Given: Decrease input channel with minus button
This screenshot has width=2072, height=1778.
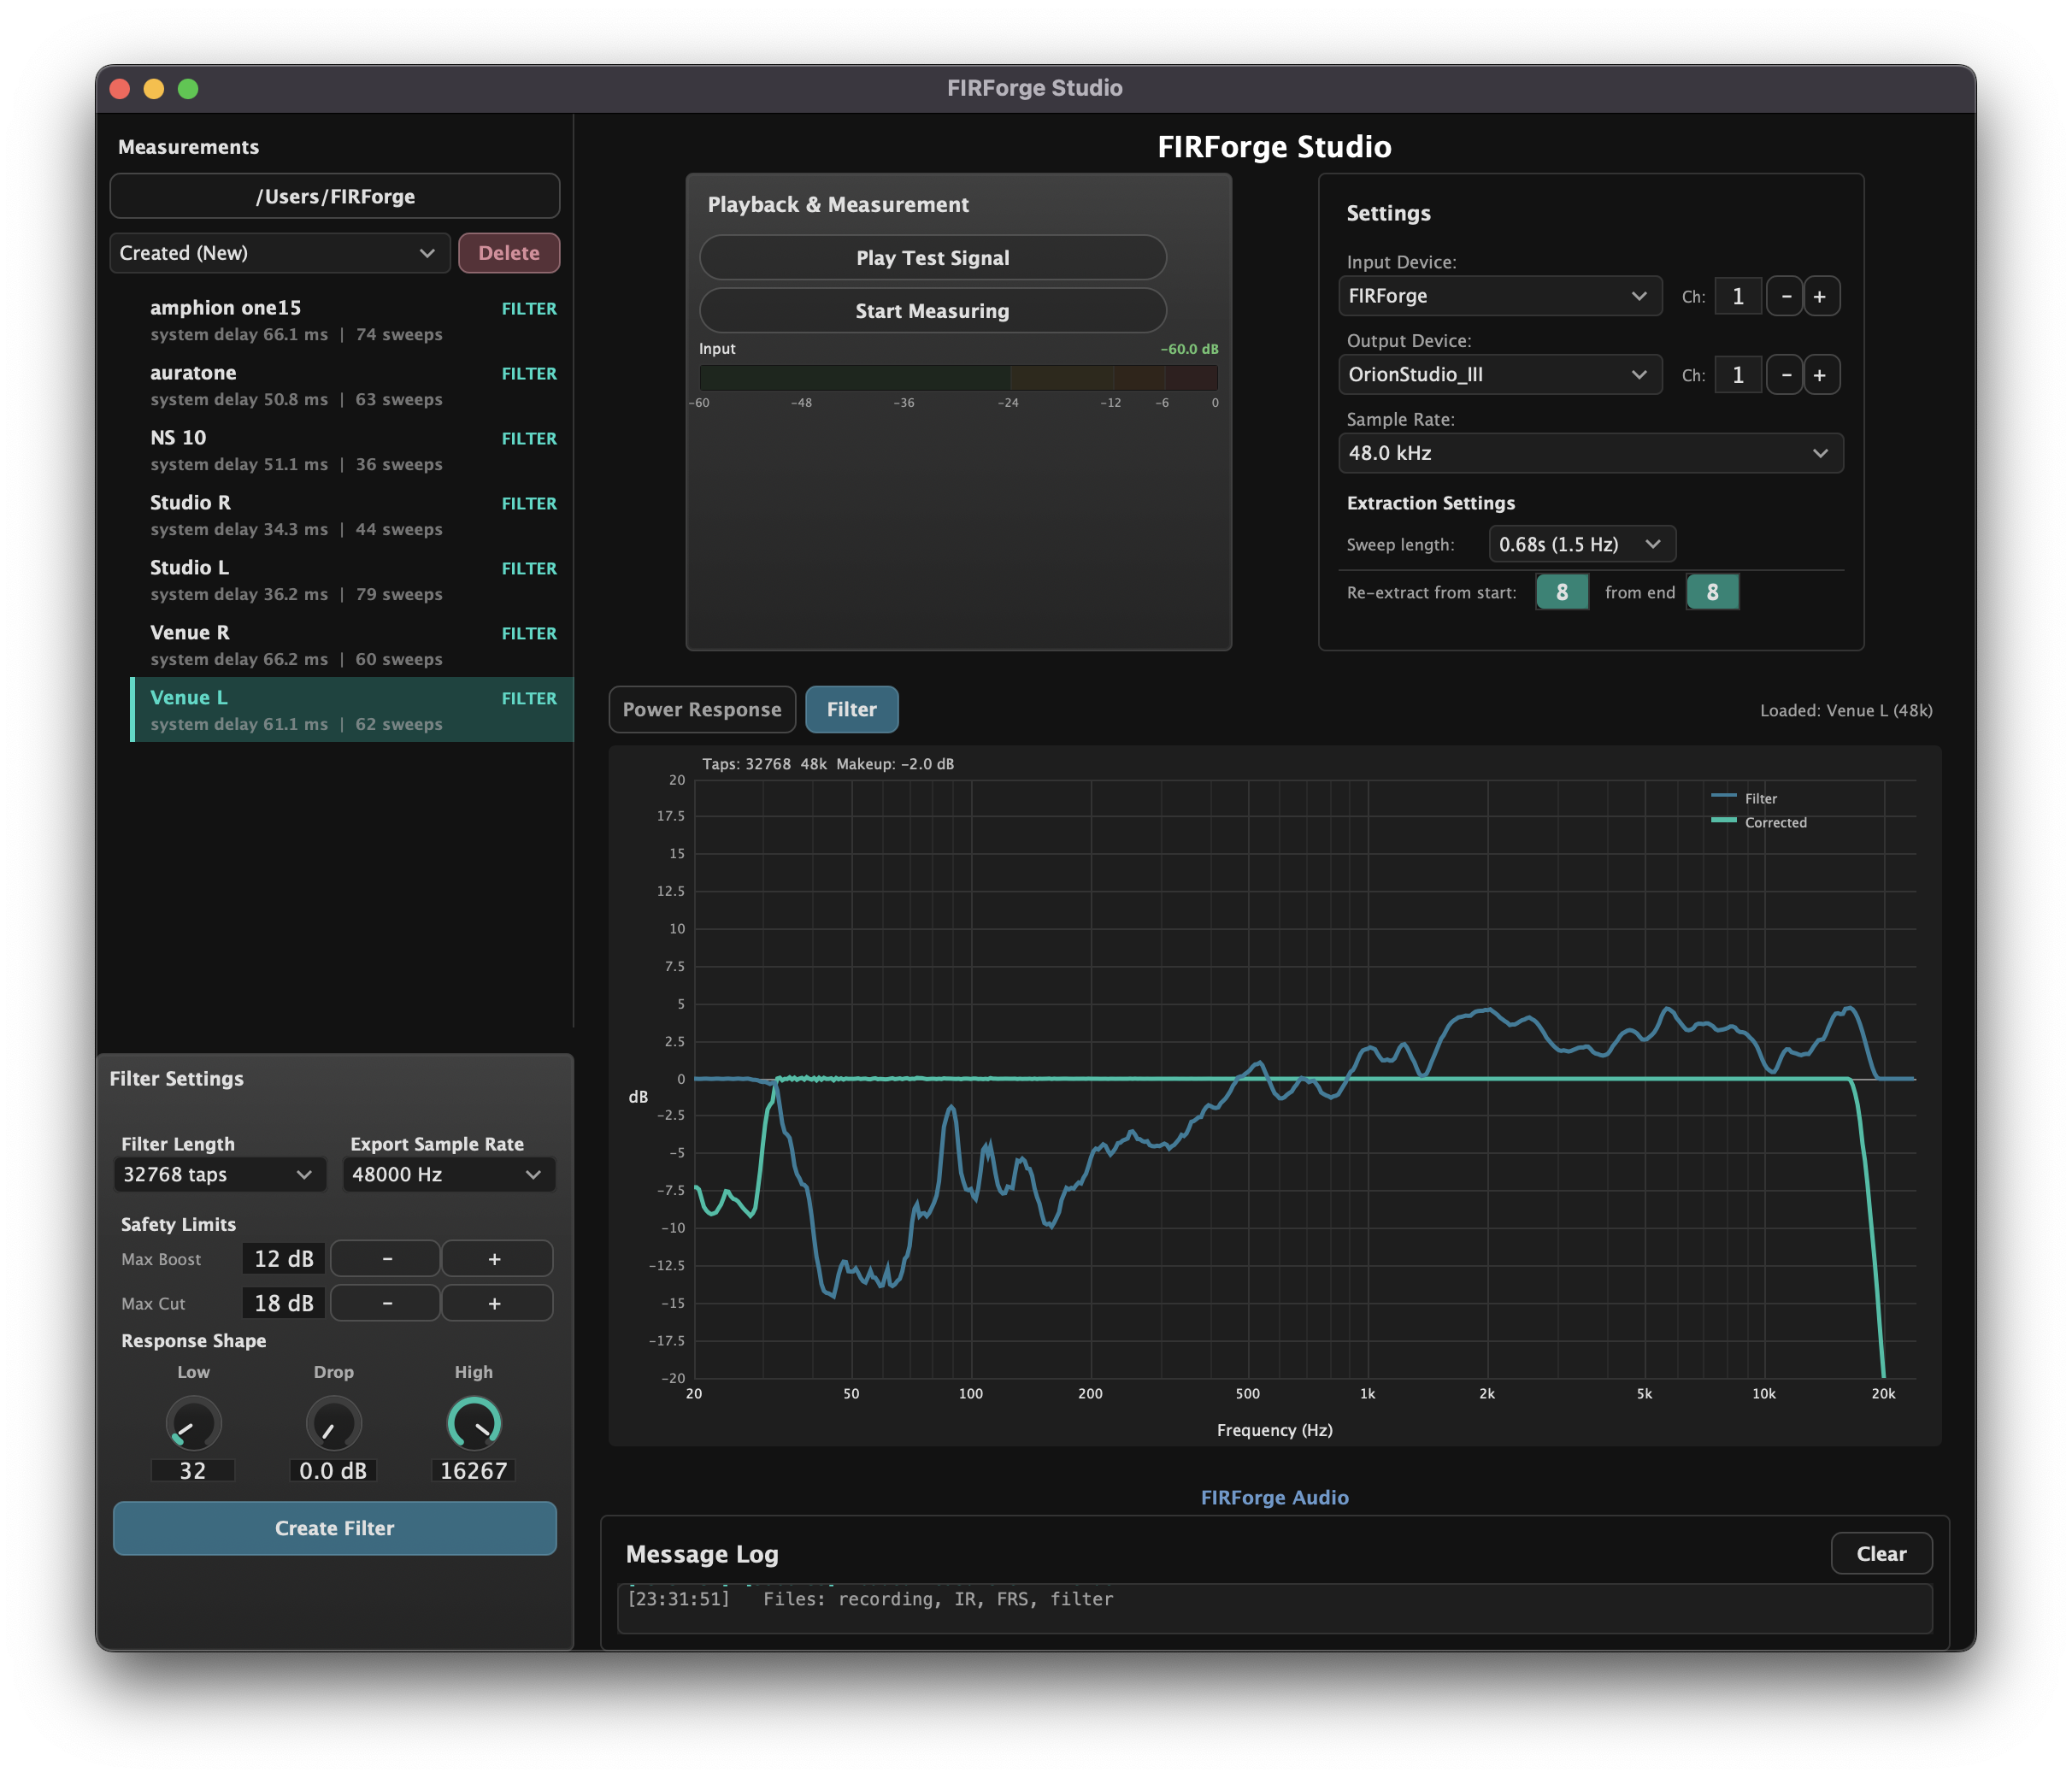Looking at the screenshot, I should (x=1785, y=296).
